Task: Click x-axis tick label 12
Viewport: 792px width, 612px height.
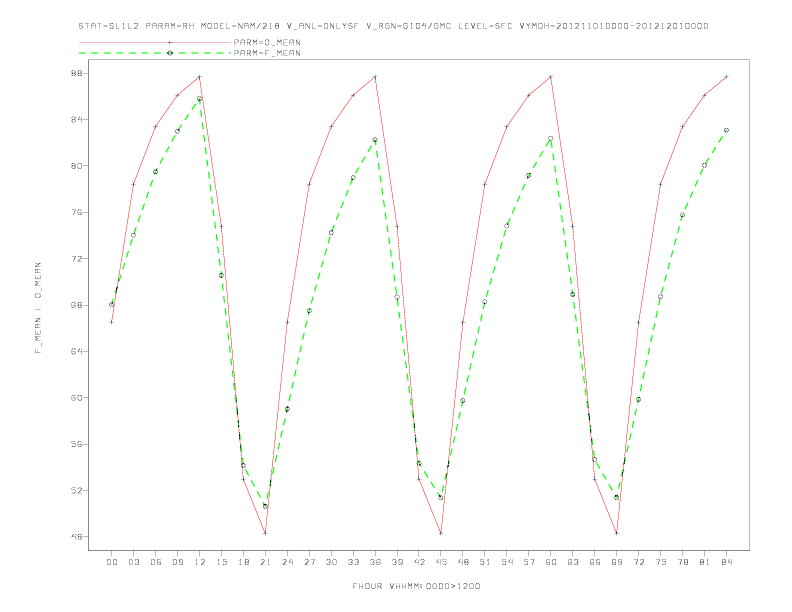Action: pos(200,562)
